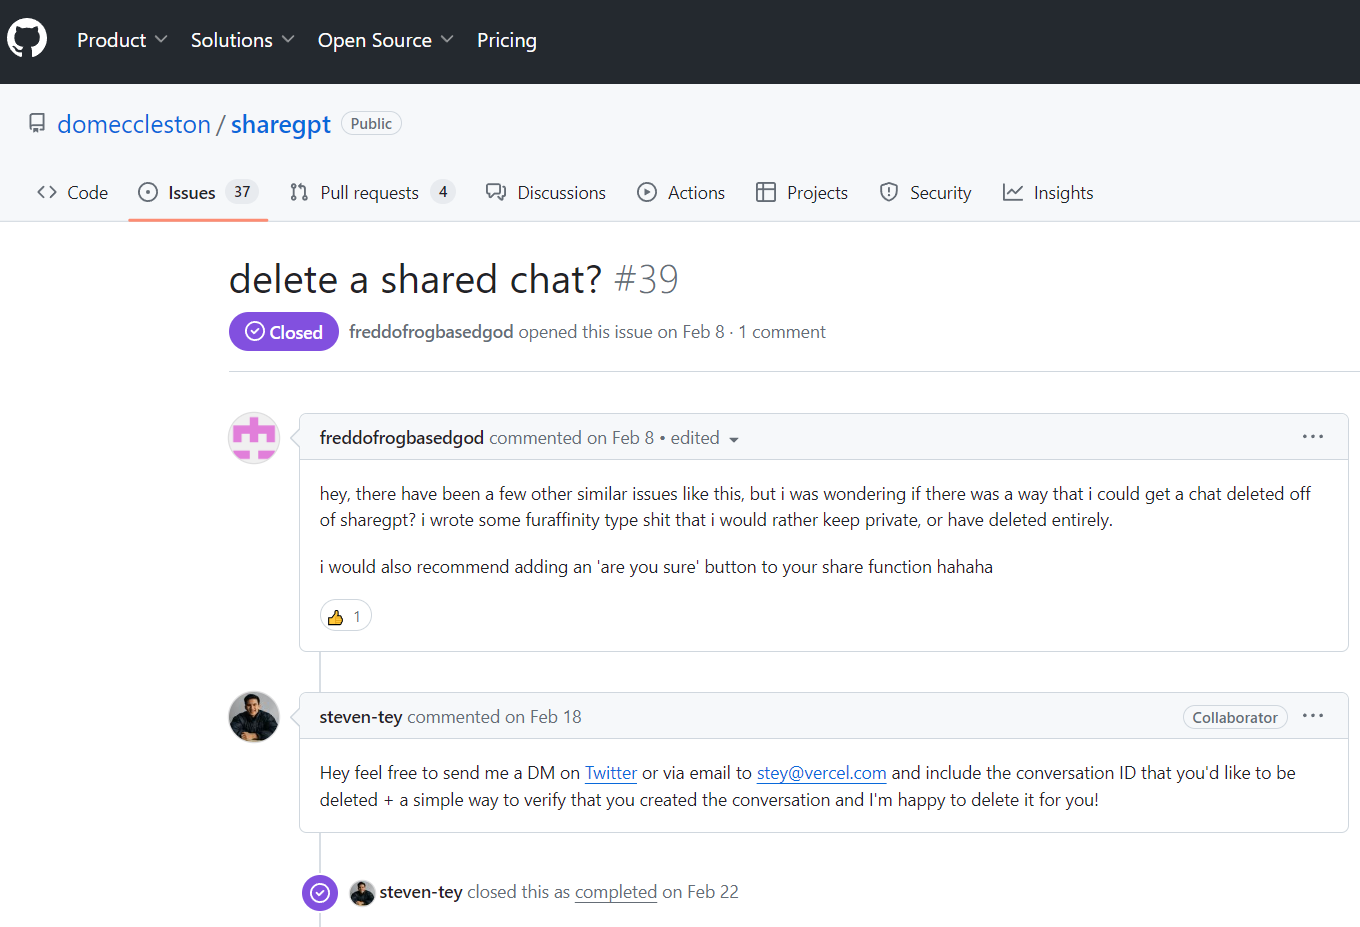Switch to the Insights tab
Screen dimensions: 1360x927
(1048, 192)
